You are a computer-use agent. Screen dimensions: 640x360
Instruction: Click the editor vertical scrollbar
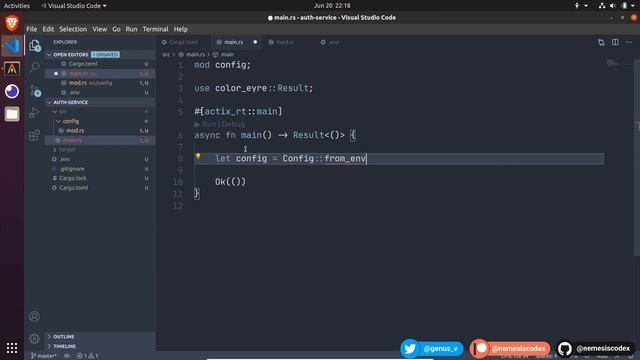[637, 158]
